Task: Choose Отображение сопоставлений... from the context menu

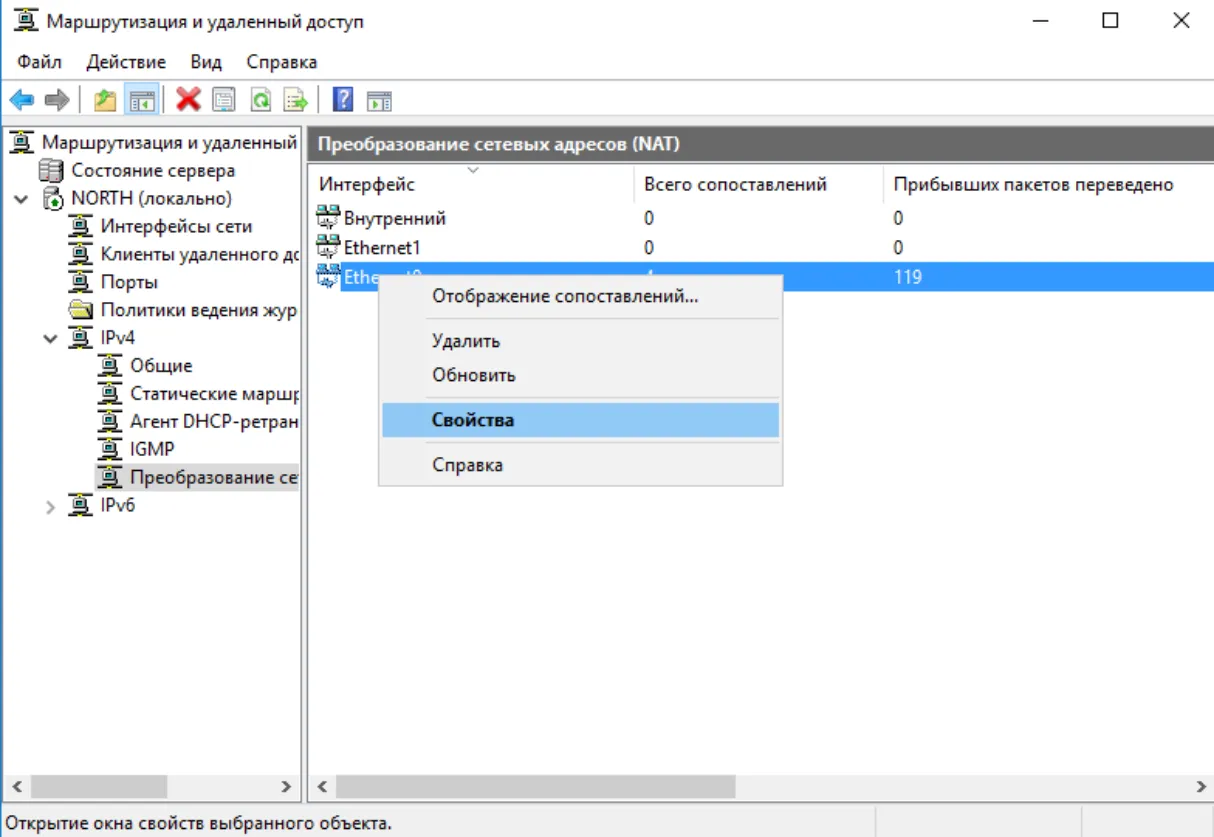Action: click(x=580, y=296)
